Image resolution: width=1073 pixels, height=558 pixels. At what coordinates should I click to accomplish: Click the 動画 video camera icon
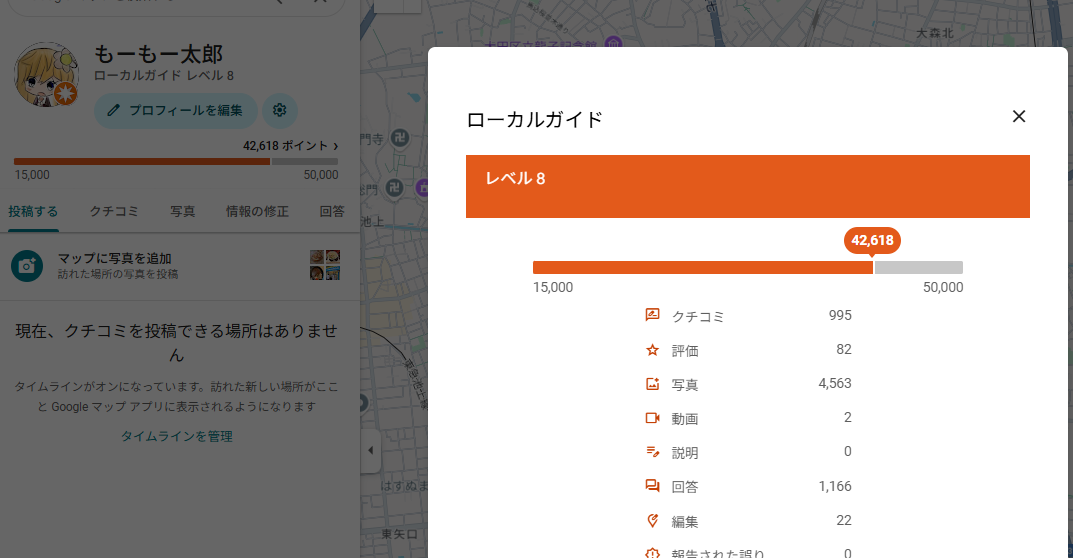(653, 418)
